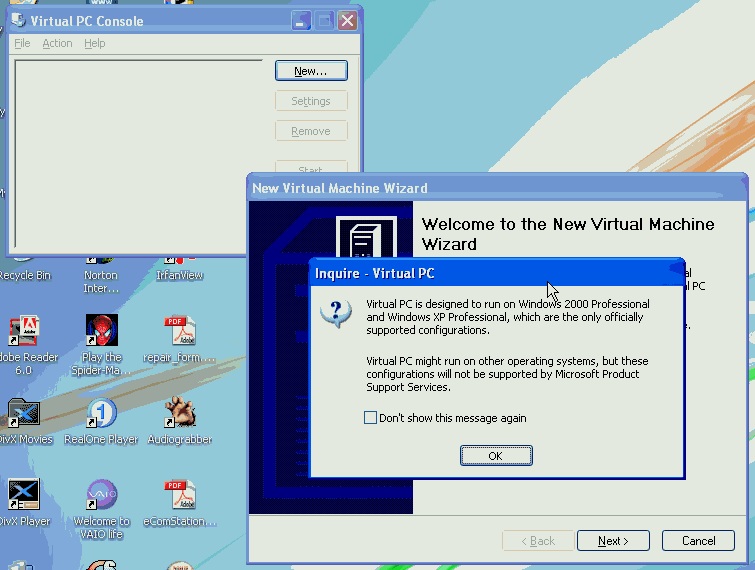755x570 pixels.
Task: Click Cancel in the New Virtual Machine Wizard
Action: [698, 541]
